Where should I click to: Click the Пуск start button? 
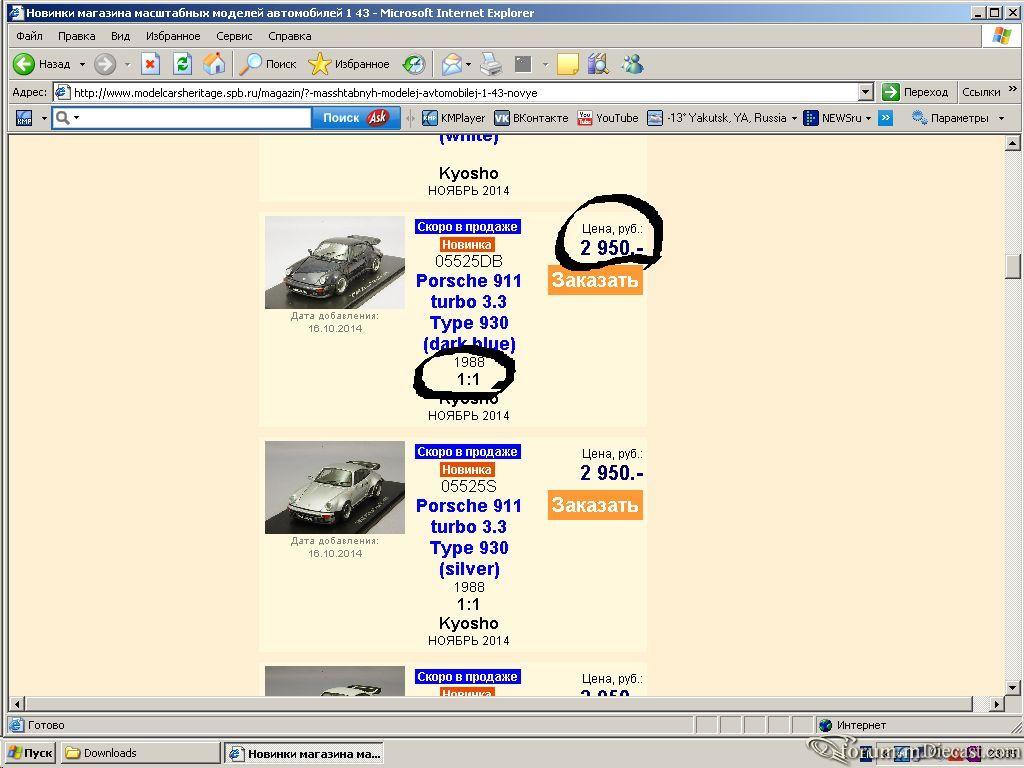30,753
